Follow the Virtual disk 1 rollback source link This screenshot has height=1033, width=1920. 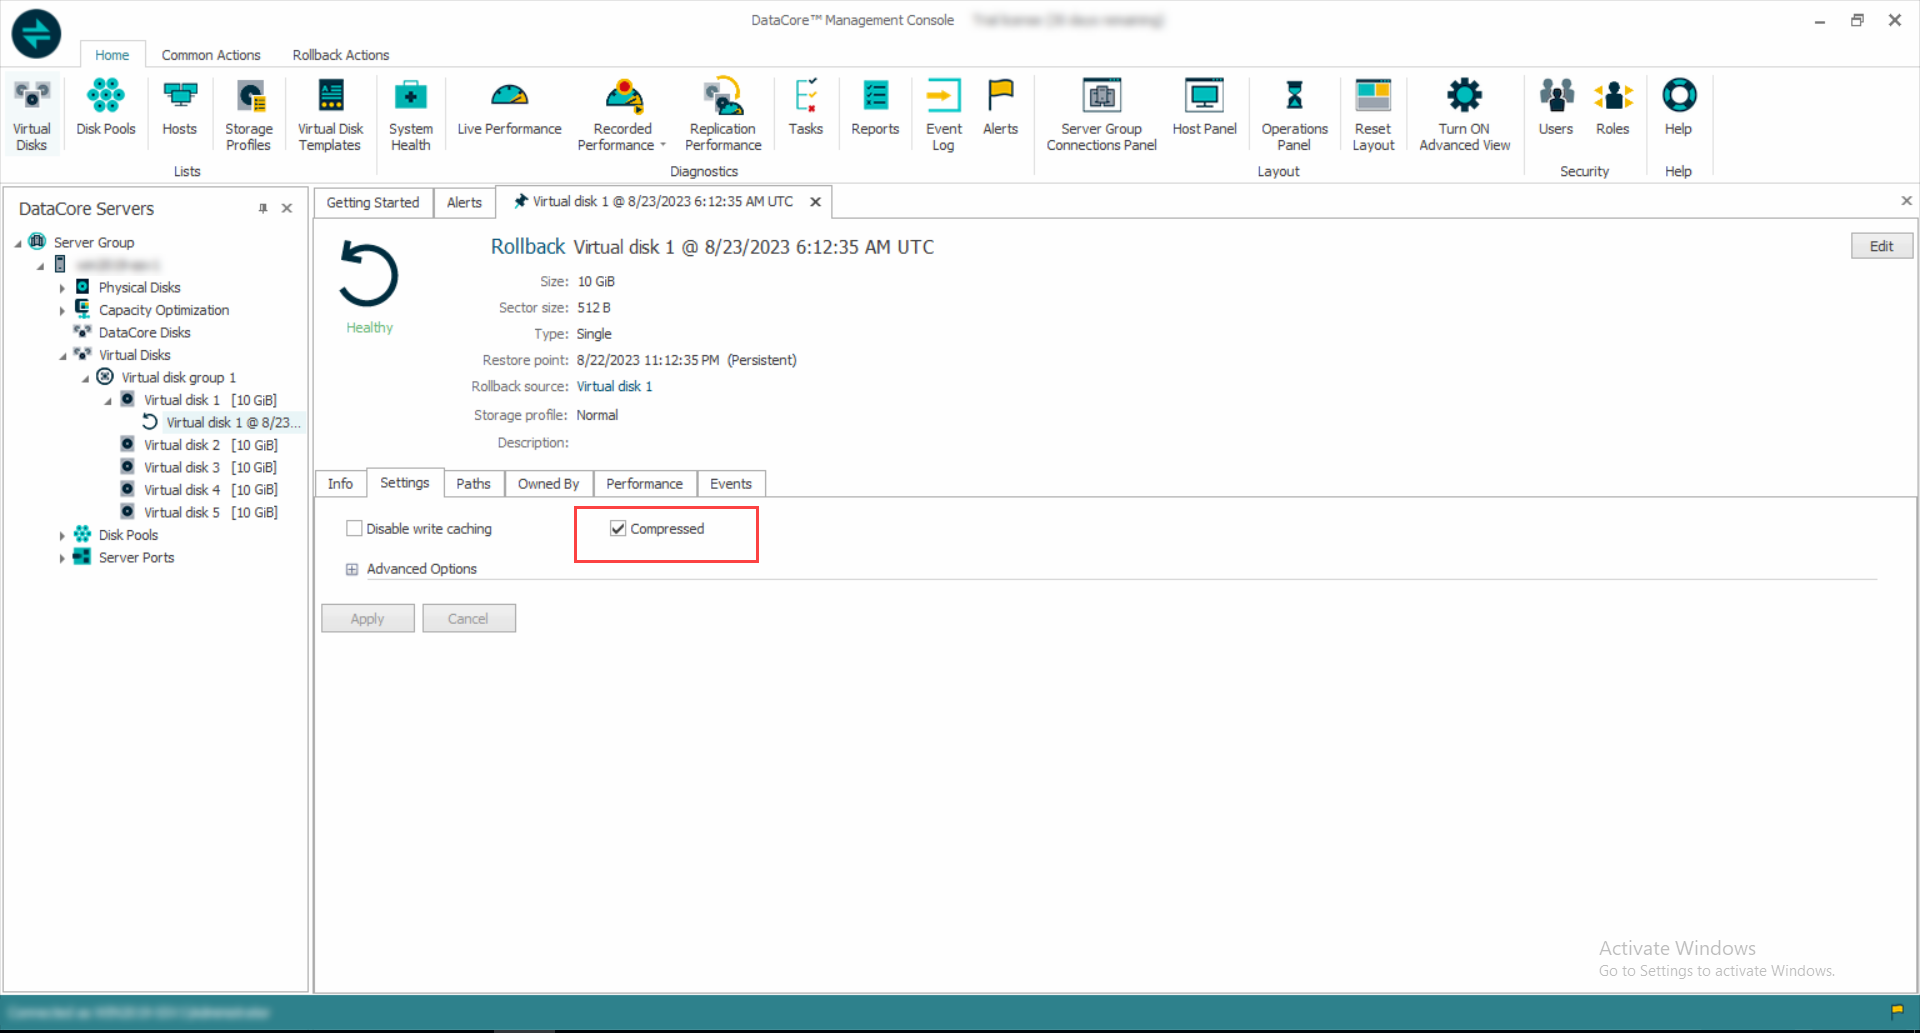click(x=614, y=387)
